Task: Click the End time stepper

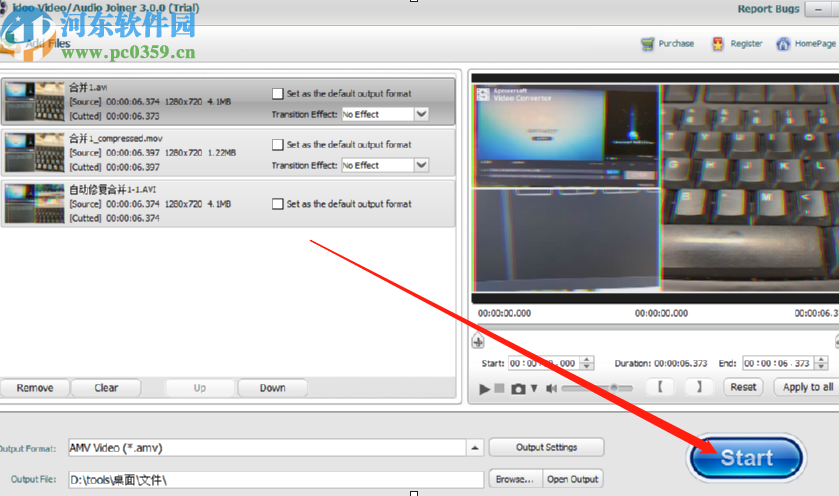Action: point(821,363)
